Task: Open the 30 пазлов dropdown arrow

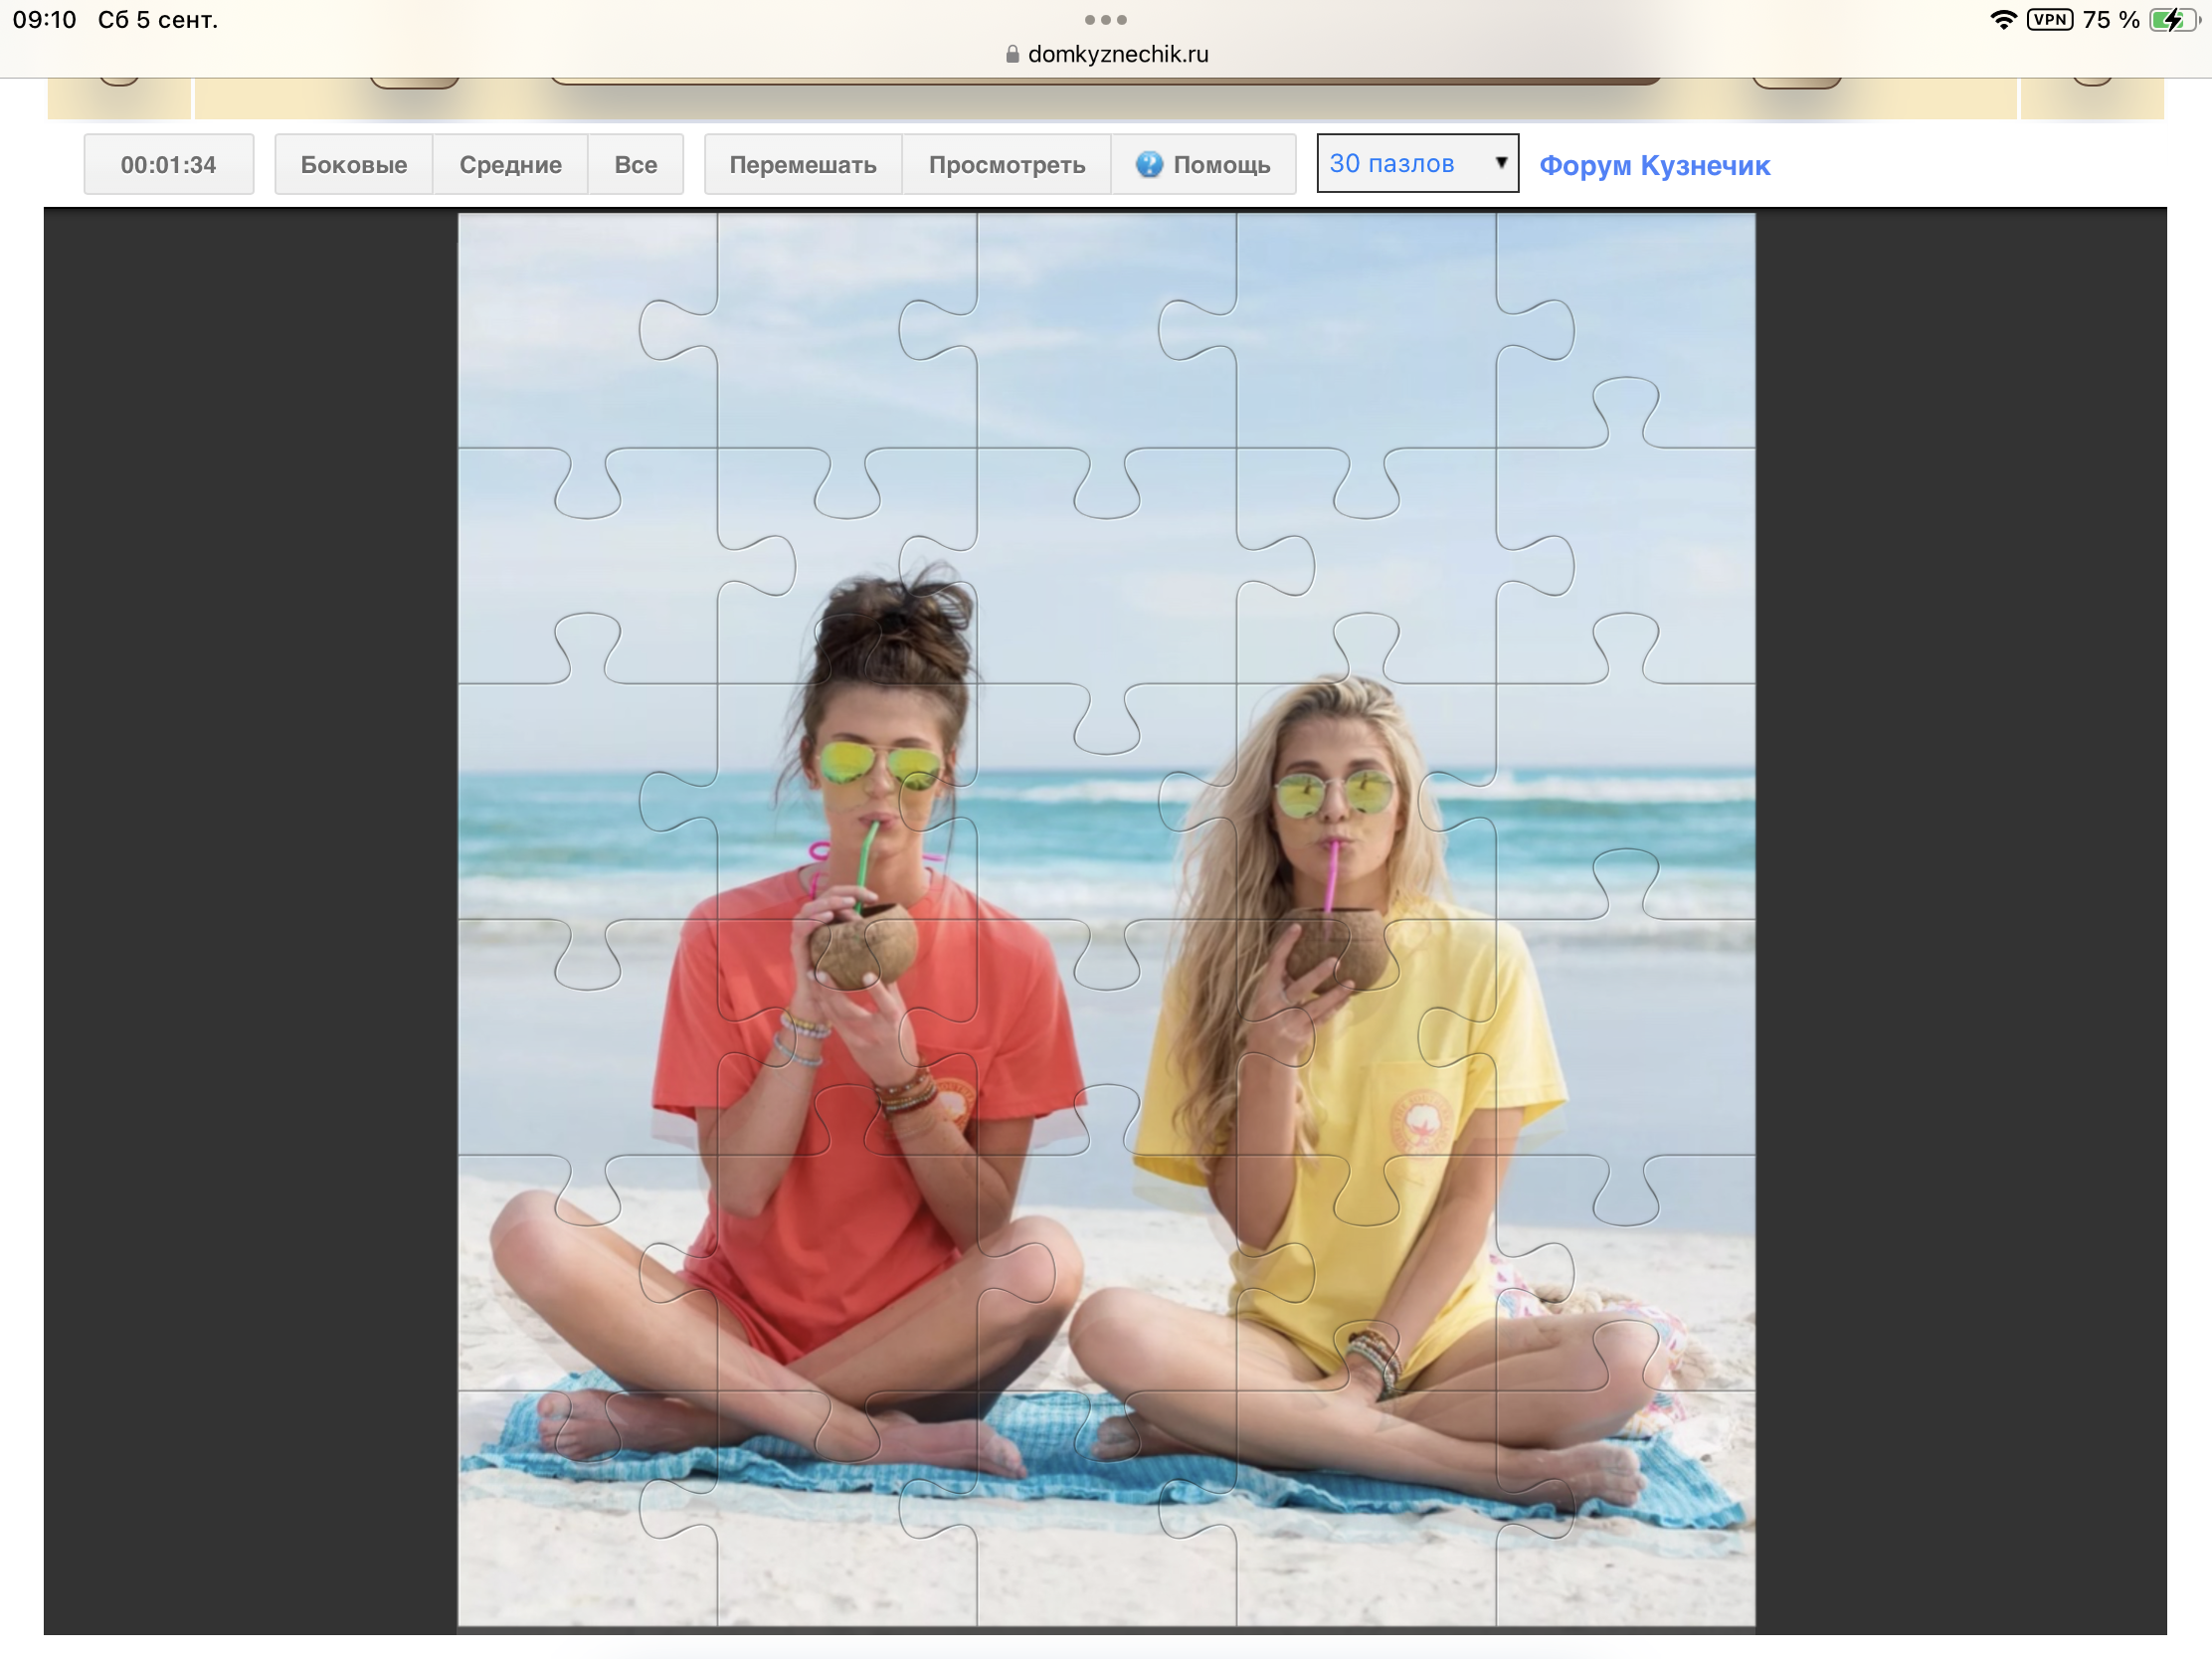Action: tap(1500, 163)
